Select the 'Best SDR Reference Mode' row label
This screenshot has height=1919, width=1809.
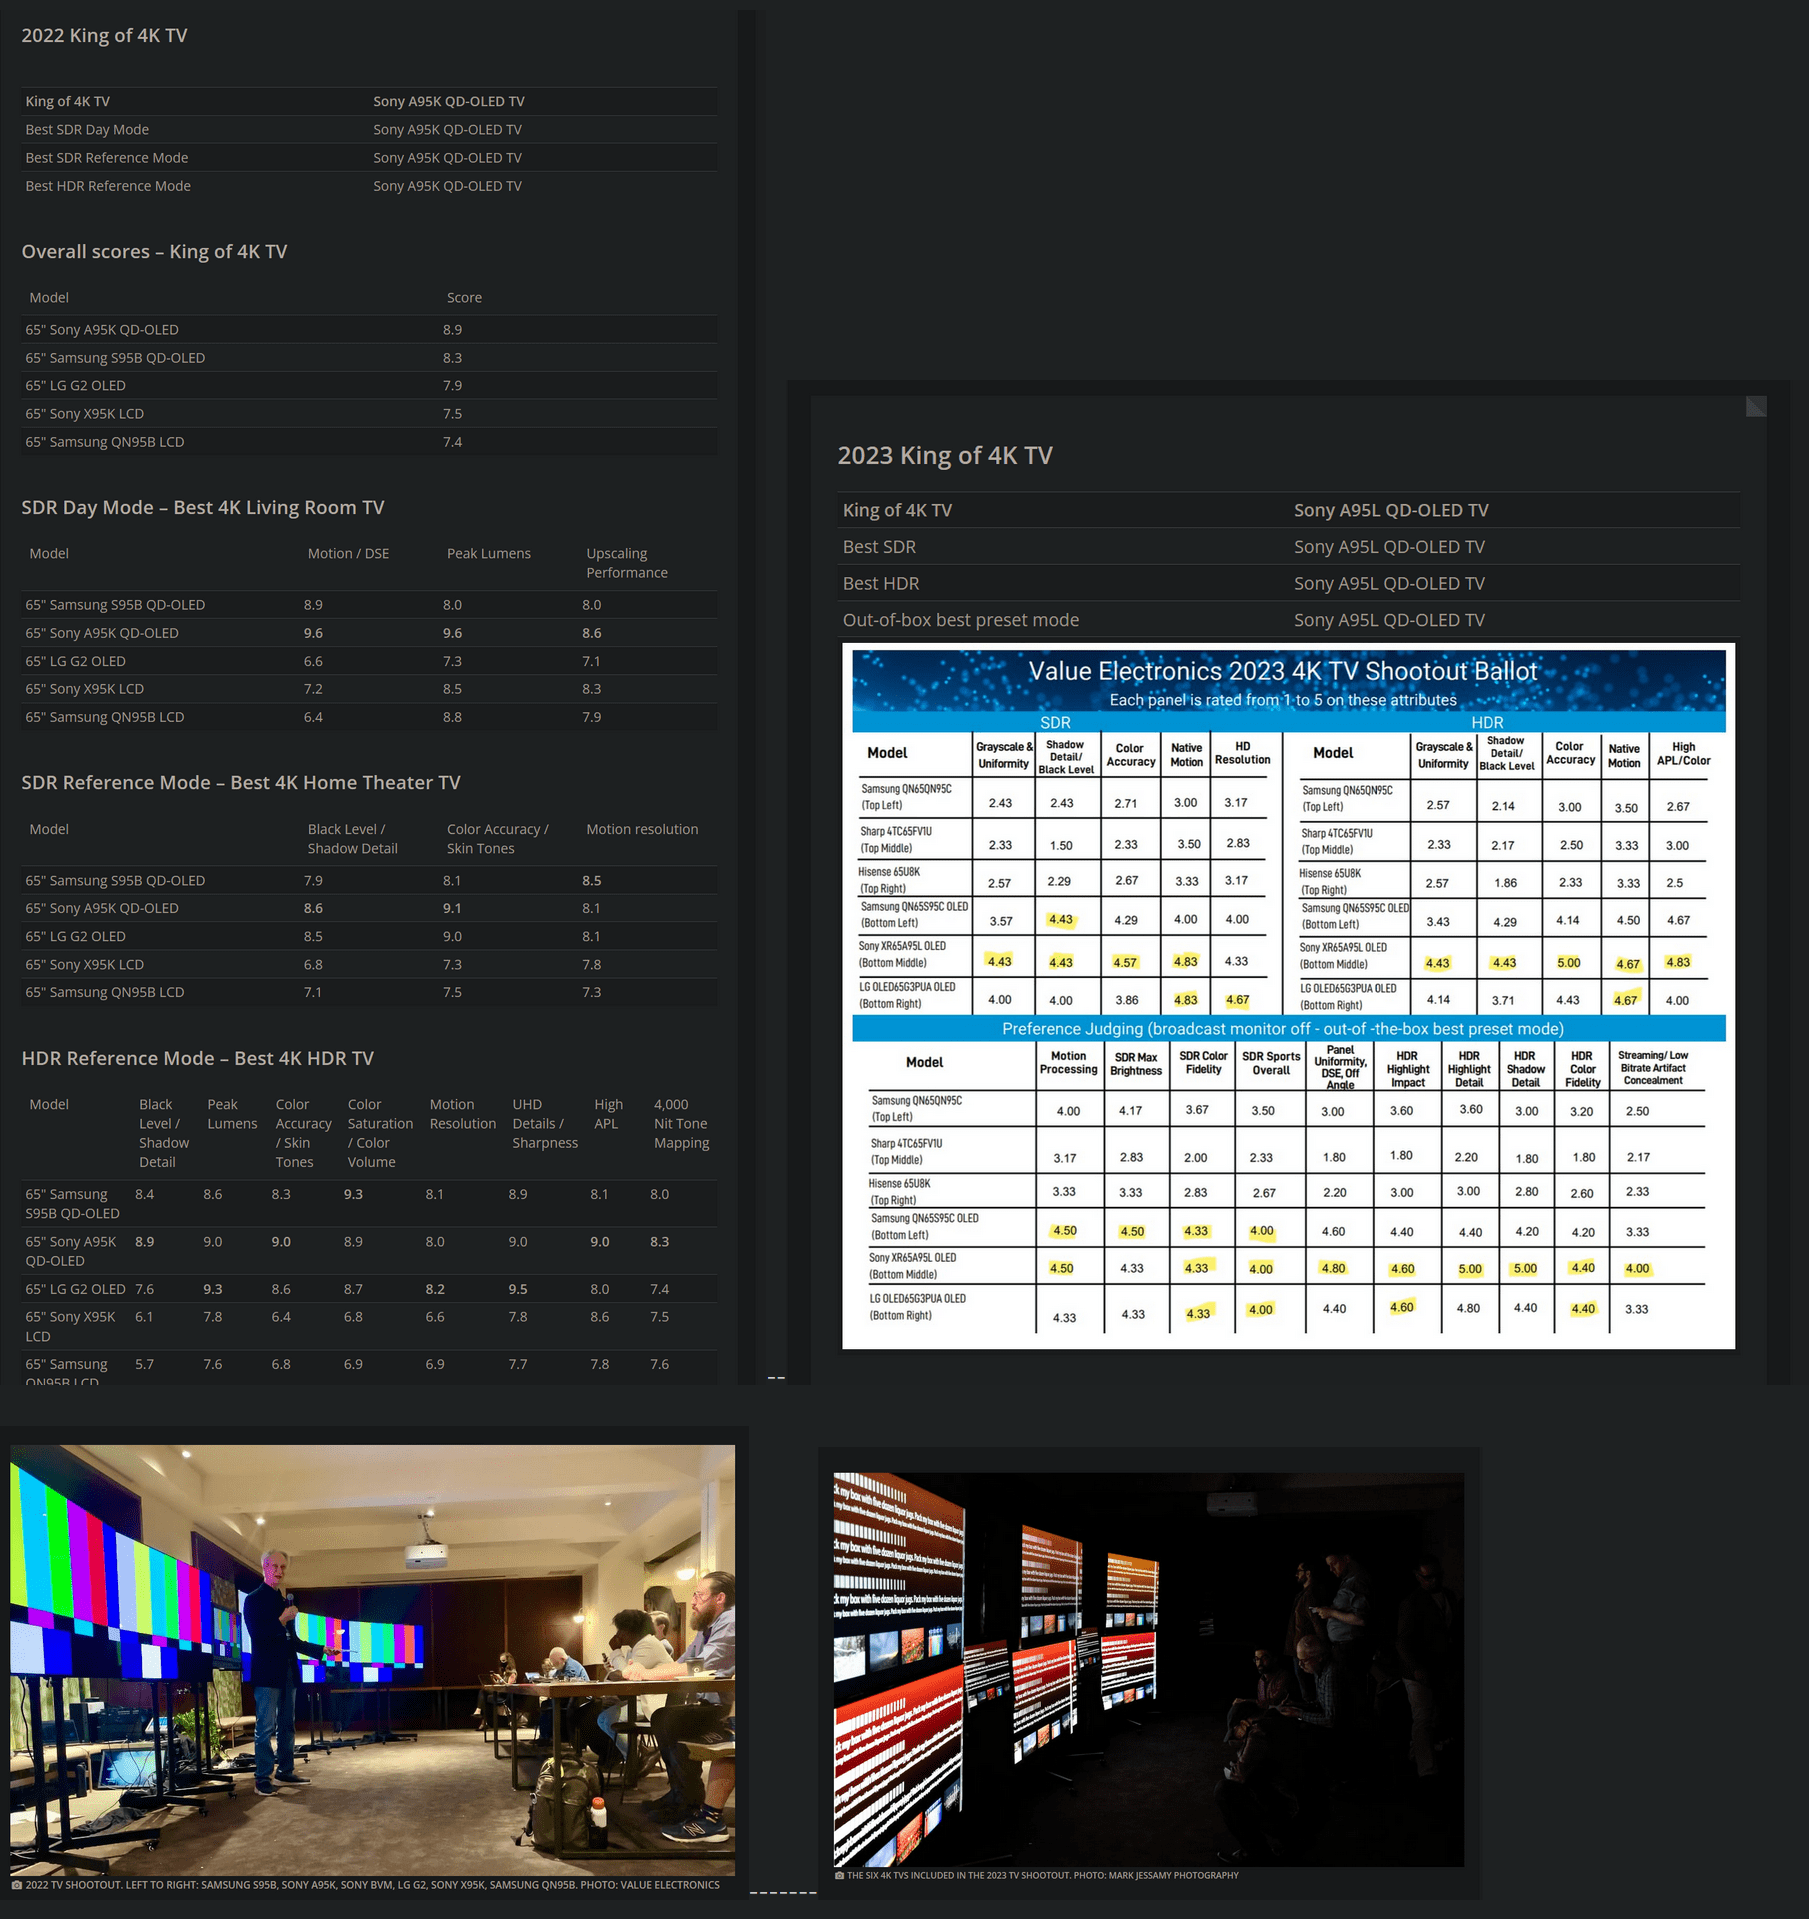click(x=107, y=158)
